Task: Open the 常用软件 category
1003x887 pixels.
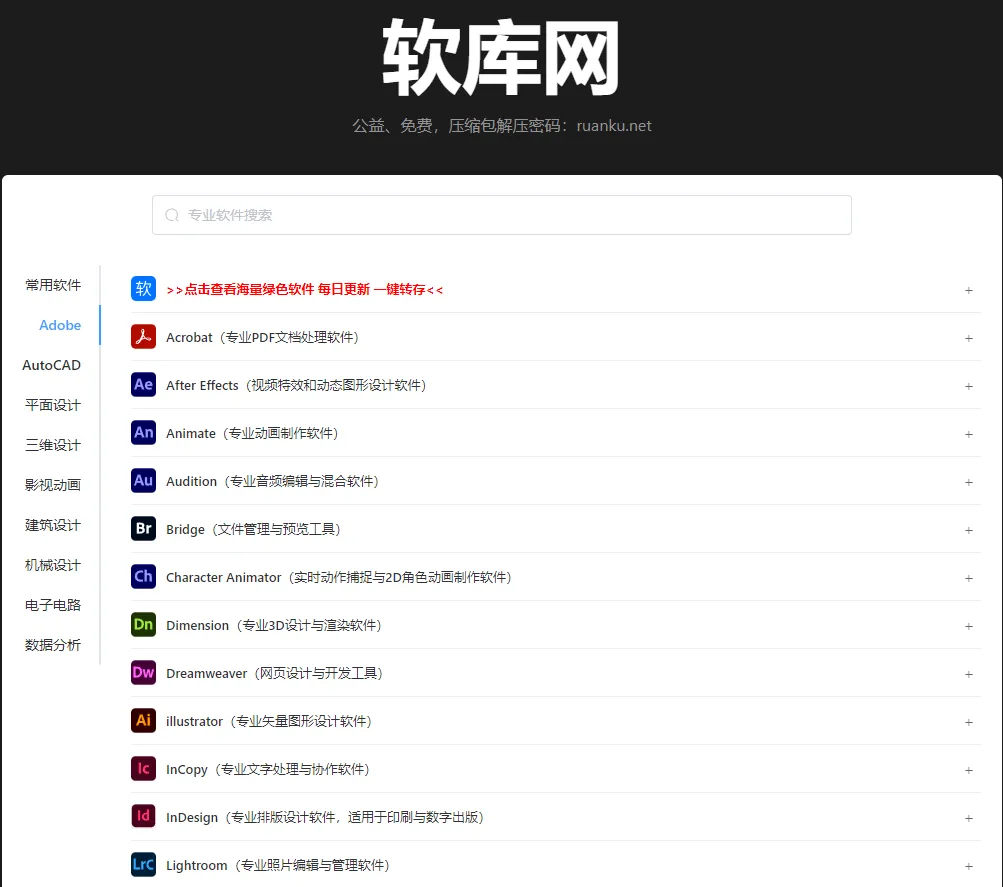Action: (x=53, y=285)
